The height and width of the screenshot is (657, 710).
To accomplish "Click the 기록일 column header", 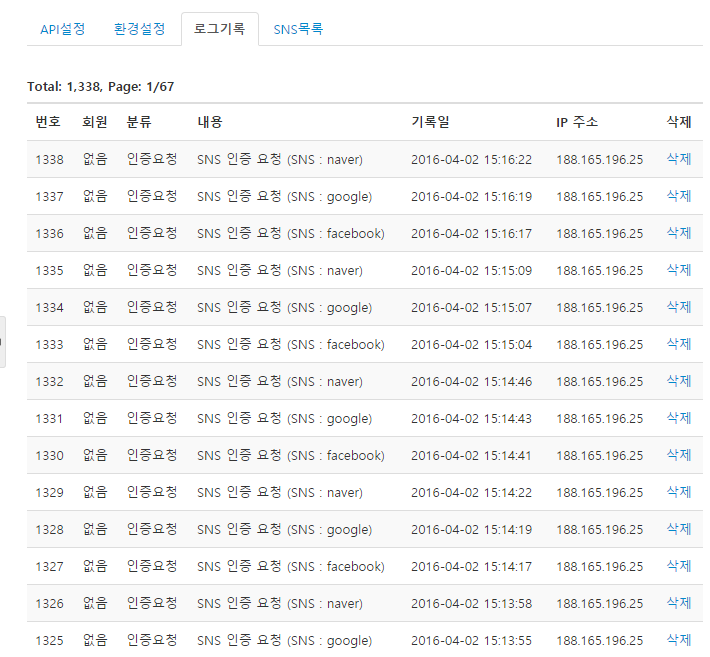I will click(430, 122).
